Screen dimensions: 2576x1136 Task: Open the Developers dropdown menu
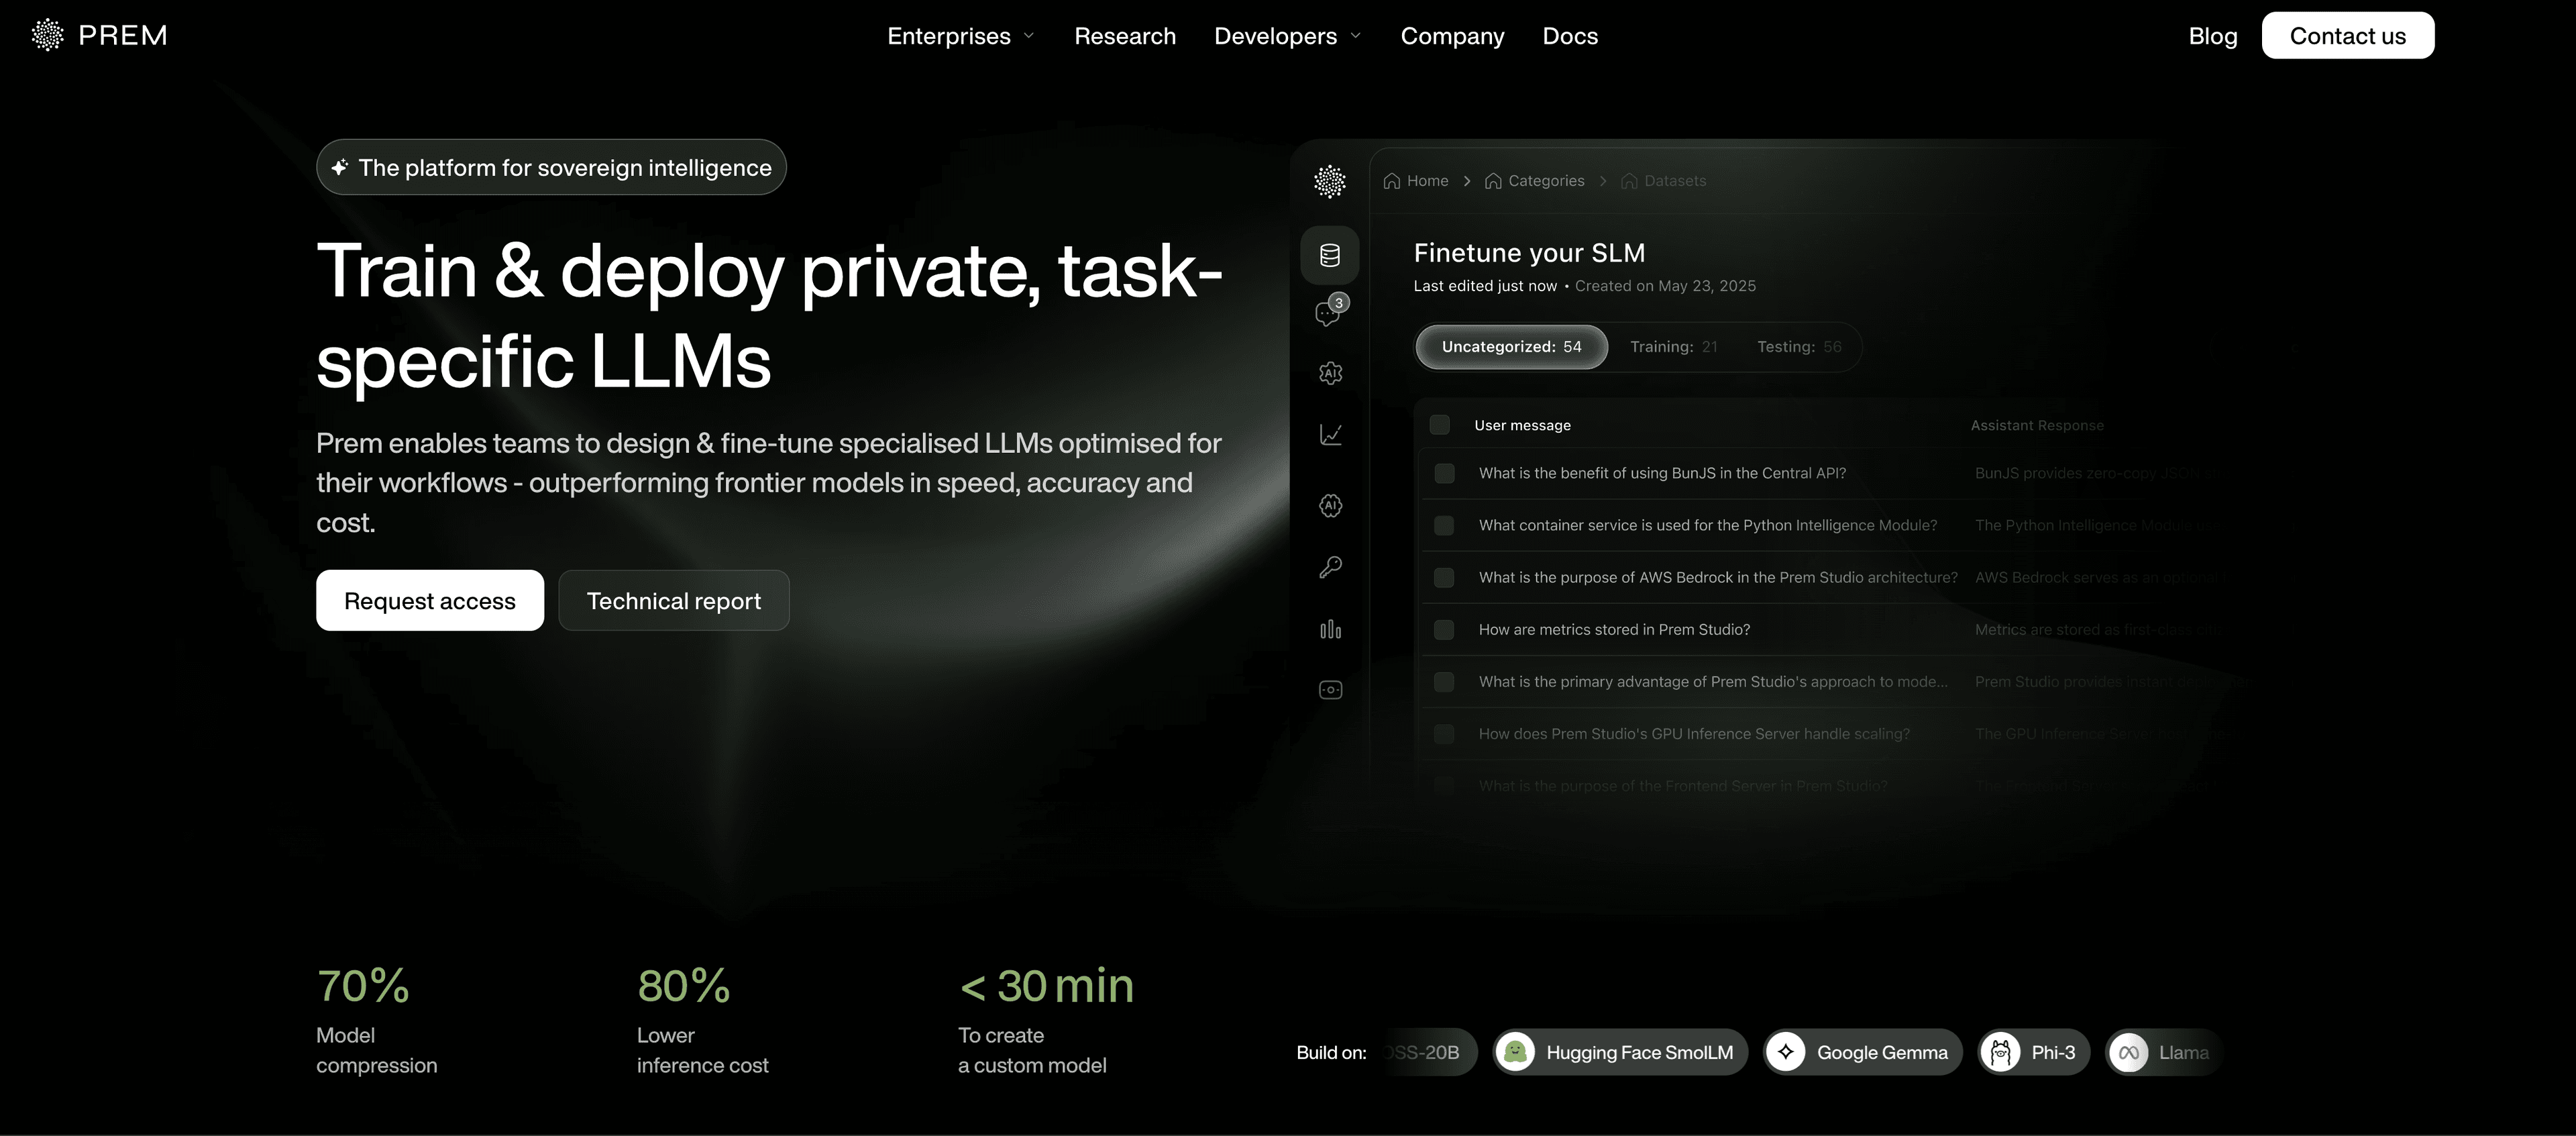(1287, 35)
